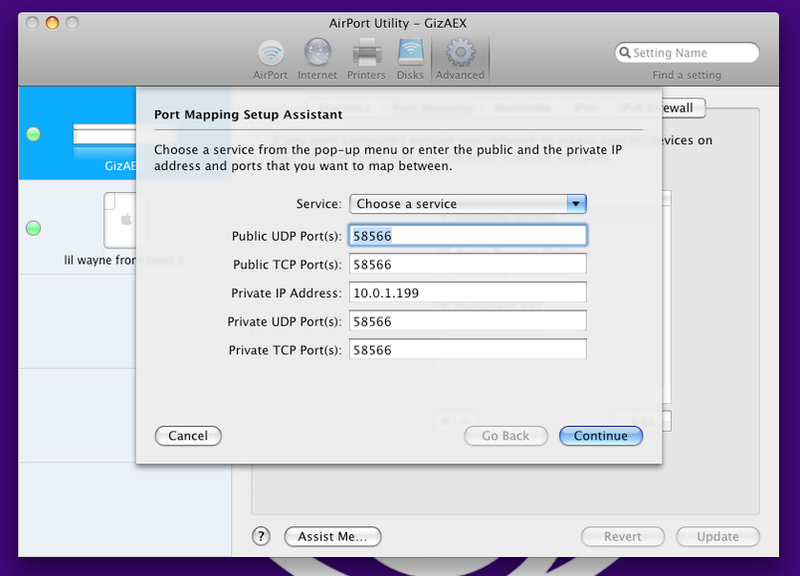Click the Service dropdown arrow button
The height and width of the screenshot is (576, 800).
click(x=576, y=204)
